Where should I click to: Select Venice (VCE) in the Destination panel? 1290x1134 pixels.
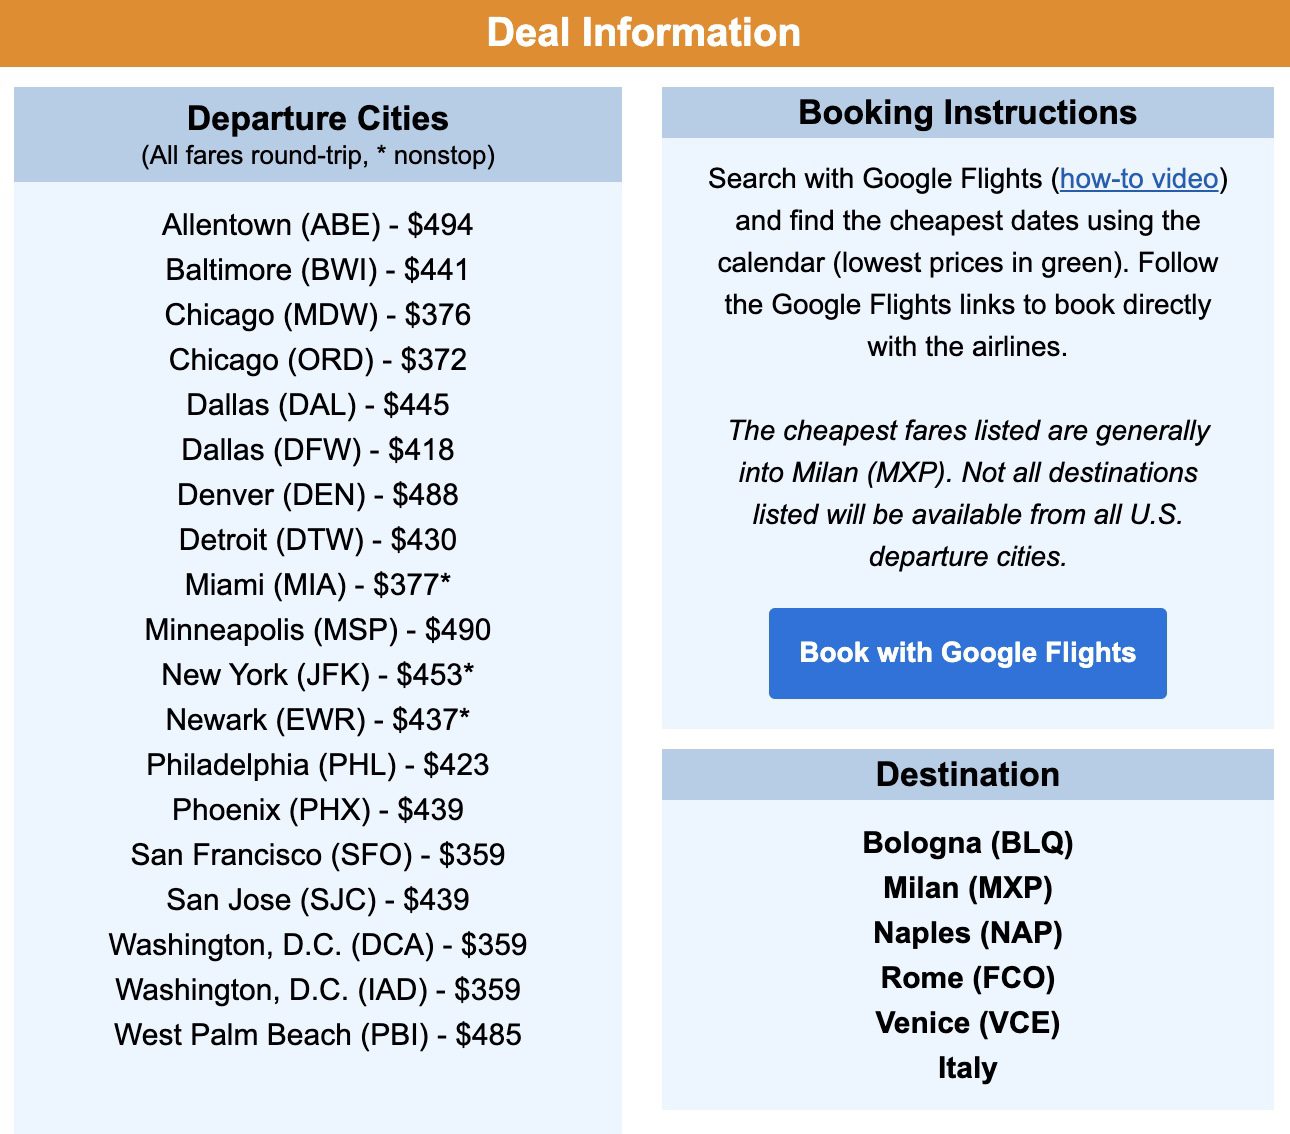click(968, 1023)
